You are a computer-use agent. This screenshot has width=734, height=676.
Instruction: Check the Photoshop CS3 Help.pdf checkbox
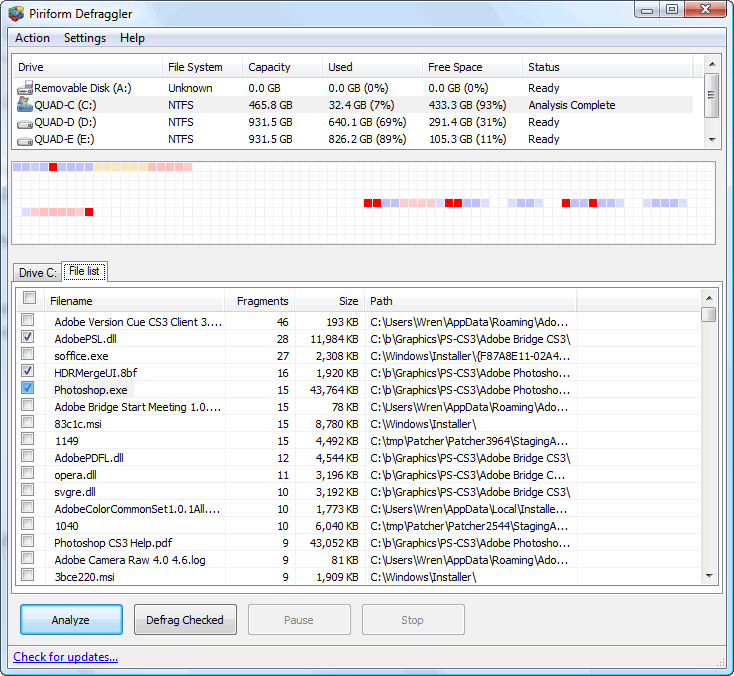pyautogui.click(x=28, y=541)
